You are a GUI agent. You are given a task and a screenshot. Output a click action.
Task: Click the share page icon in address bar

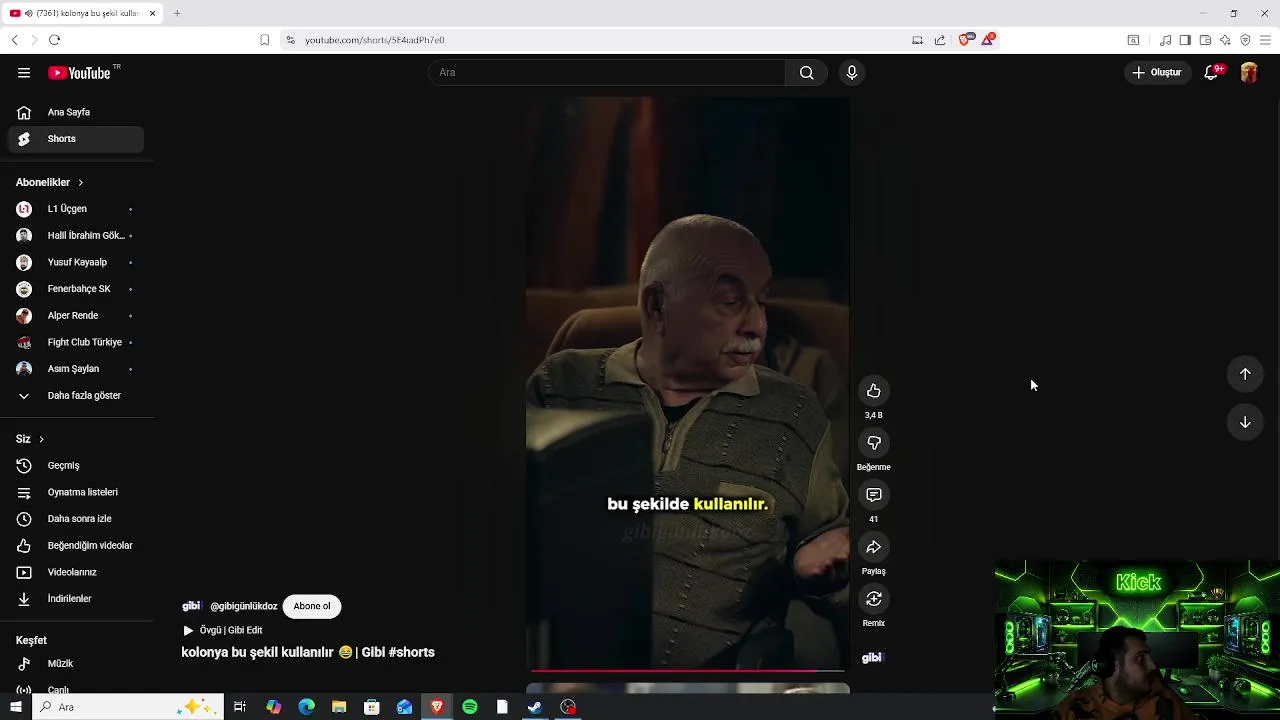click(940, 40)
